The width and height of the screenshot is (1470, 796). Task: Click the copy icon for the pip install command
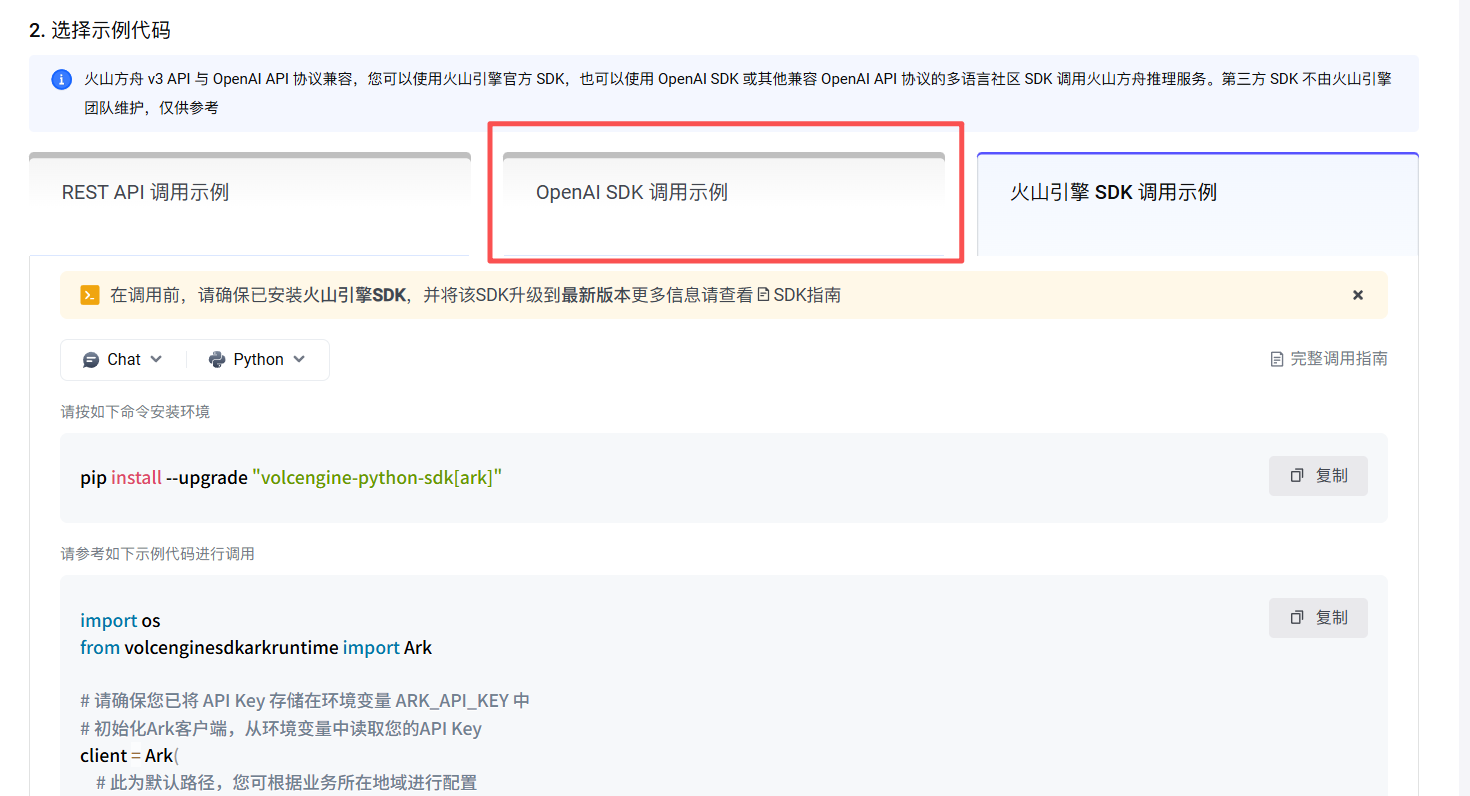(x=1297, y=476)
